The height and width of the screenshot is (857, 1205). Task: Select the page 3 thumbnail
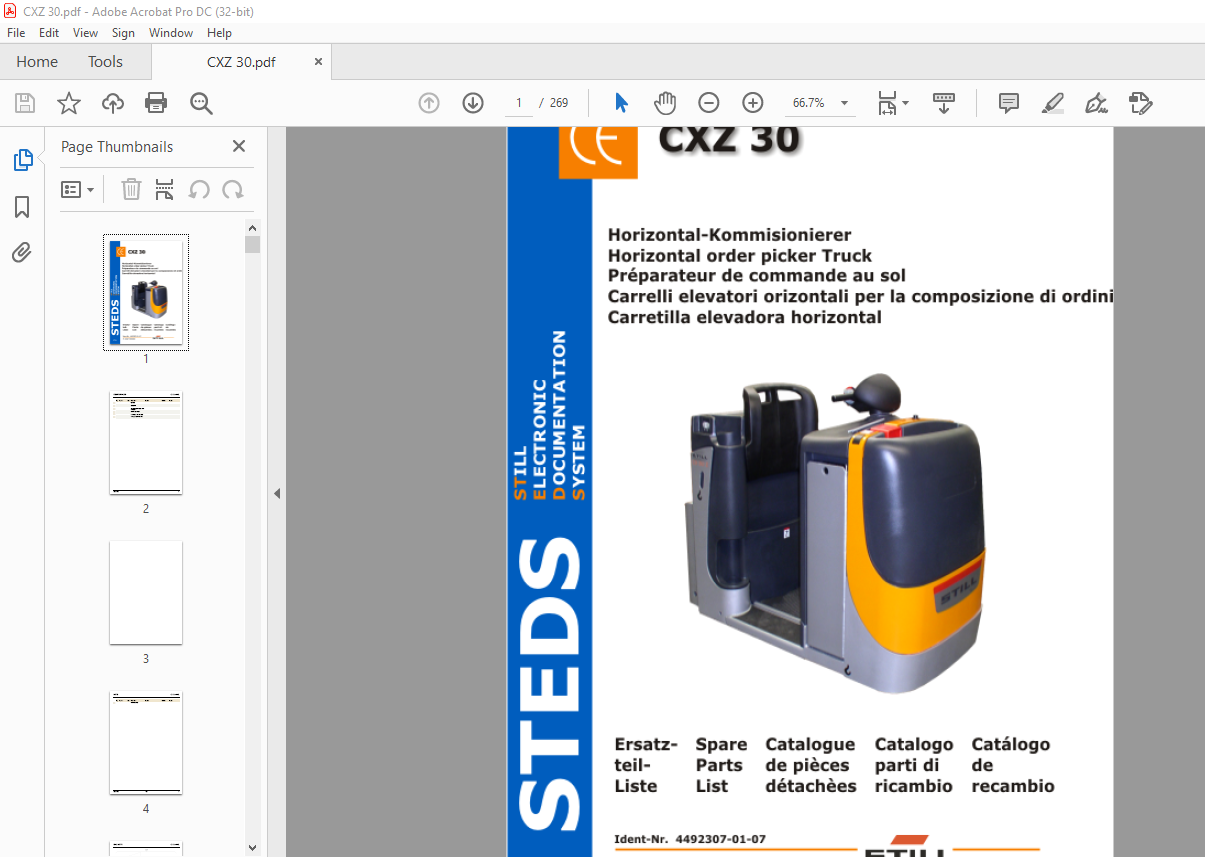coord(146,593)
